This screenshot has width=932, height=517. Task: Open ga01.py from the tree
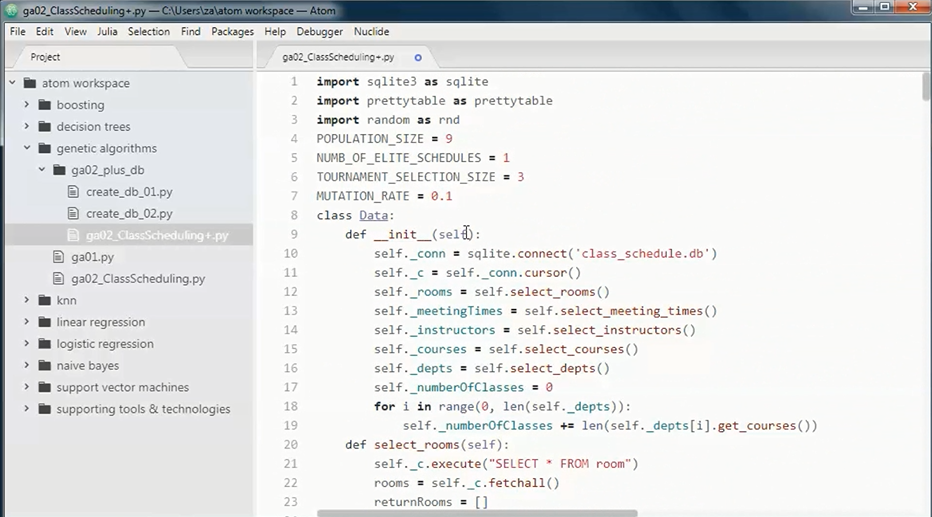(92, 257)
